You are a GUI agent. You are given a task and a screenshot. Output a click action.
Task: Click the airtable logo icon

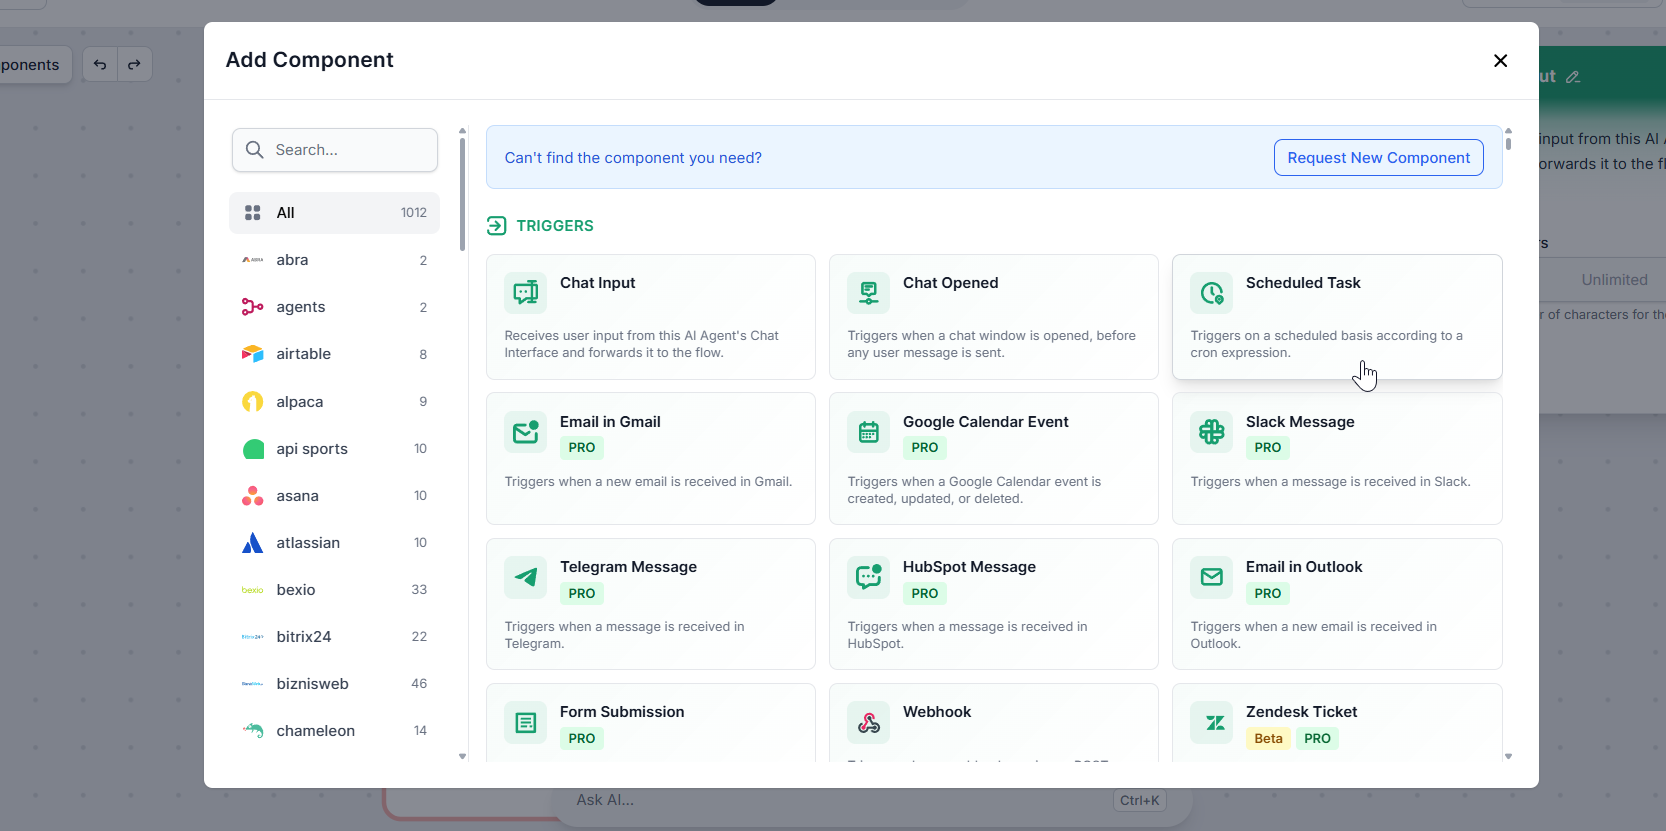pyautogui.click(x=253, y=354)
